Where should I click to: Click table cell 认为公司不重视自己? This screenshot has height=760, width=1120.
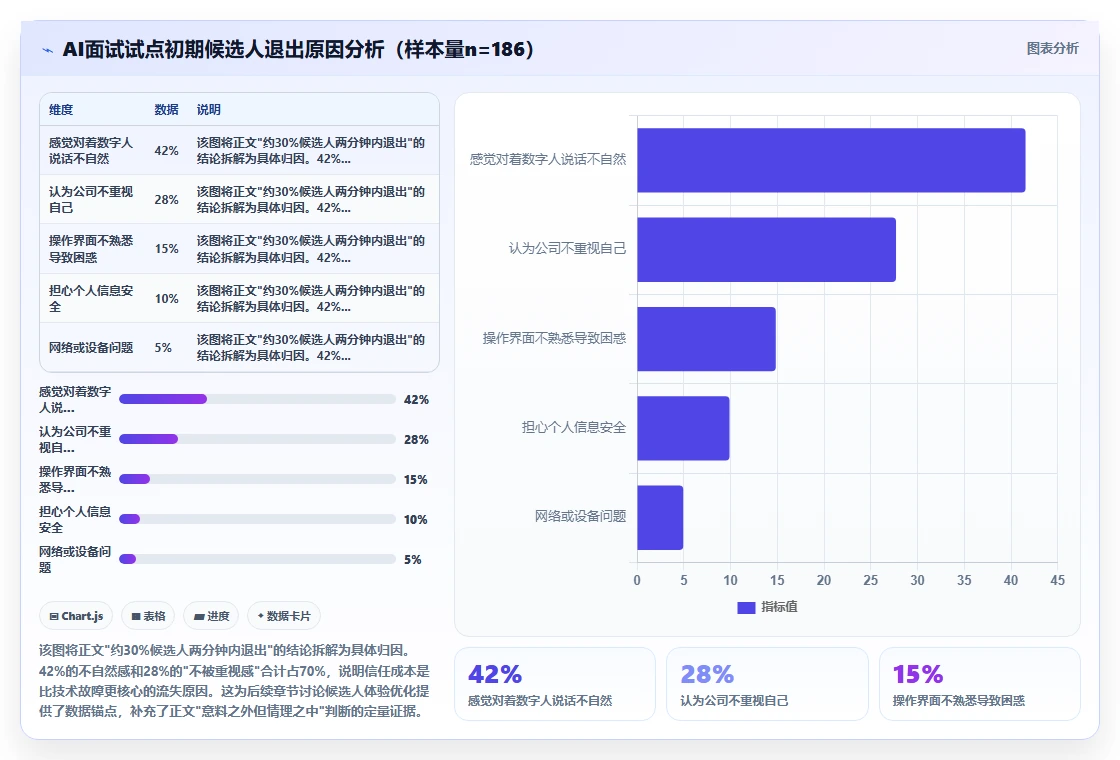pyautogui.click(x=91, y=199)
